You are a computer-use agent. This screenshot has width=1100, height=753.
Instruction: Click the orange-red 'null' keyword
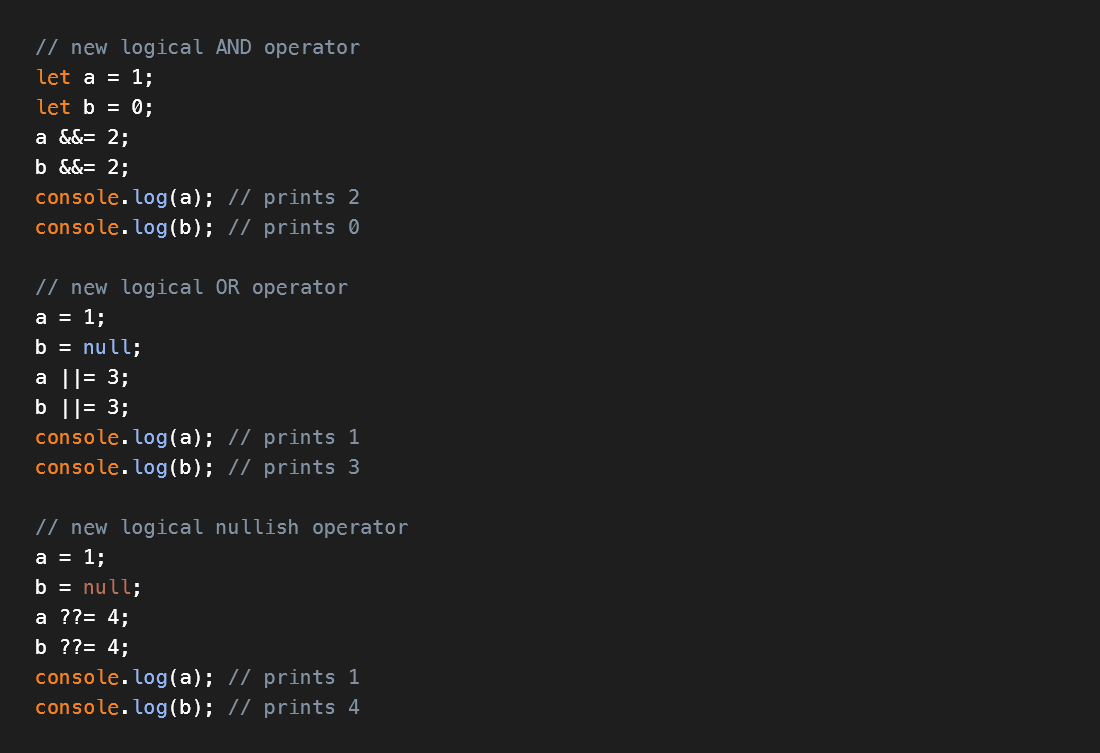107,587
